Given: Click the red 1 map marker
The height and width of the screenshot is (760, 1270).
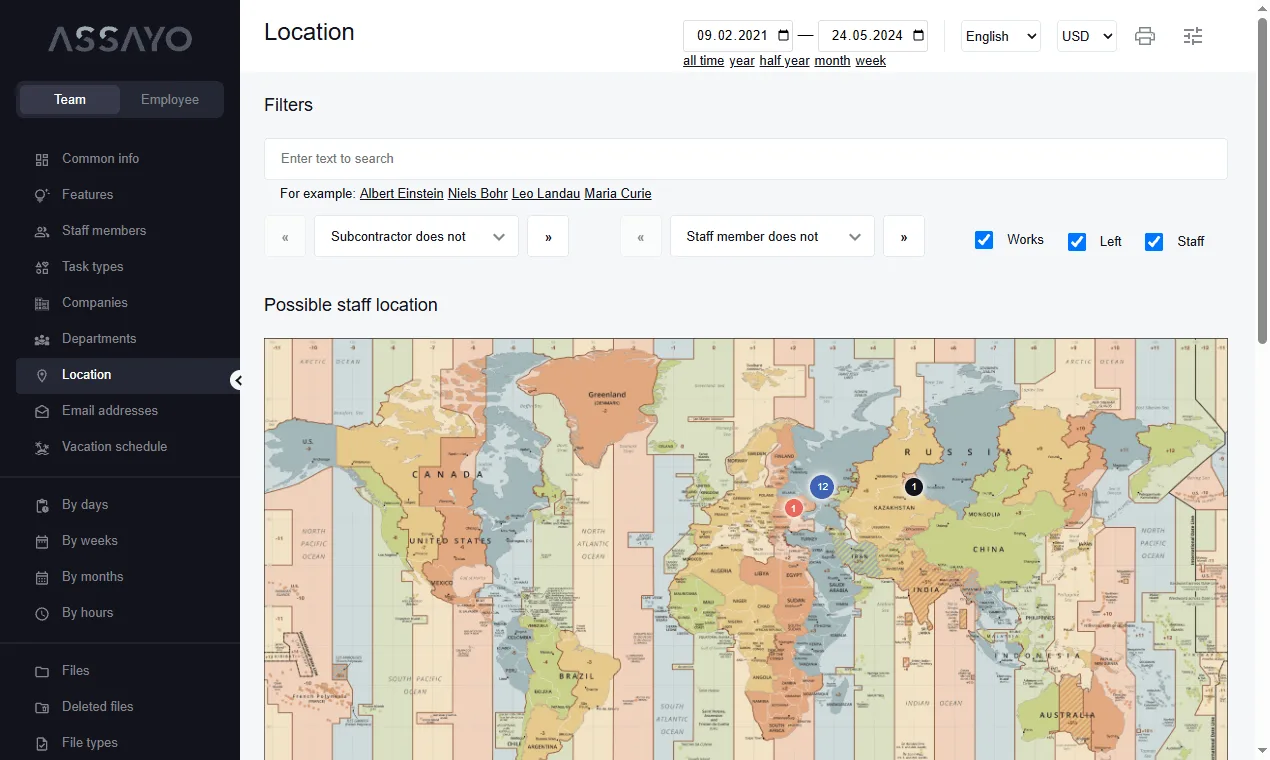Looking at the screenshot, I should (x=794, y=508).
